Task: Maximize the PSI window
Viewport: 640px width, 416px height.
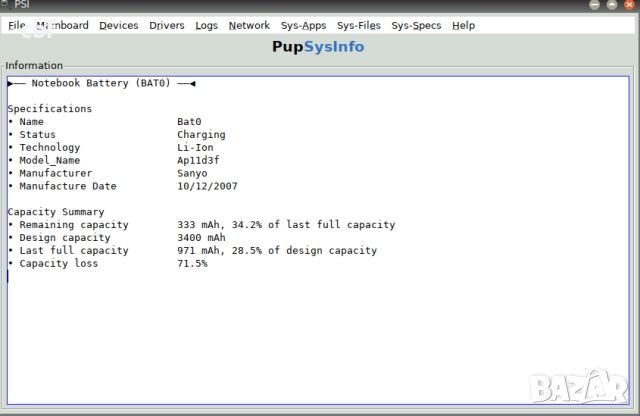Action: click(x=612, y=5)
